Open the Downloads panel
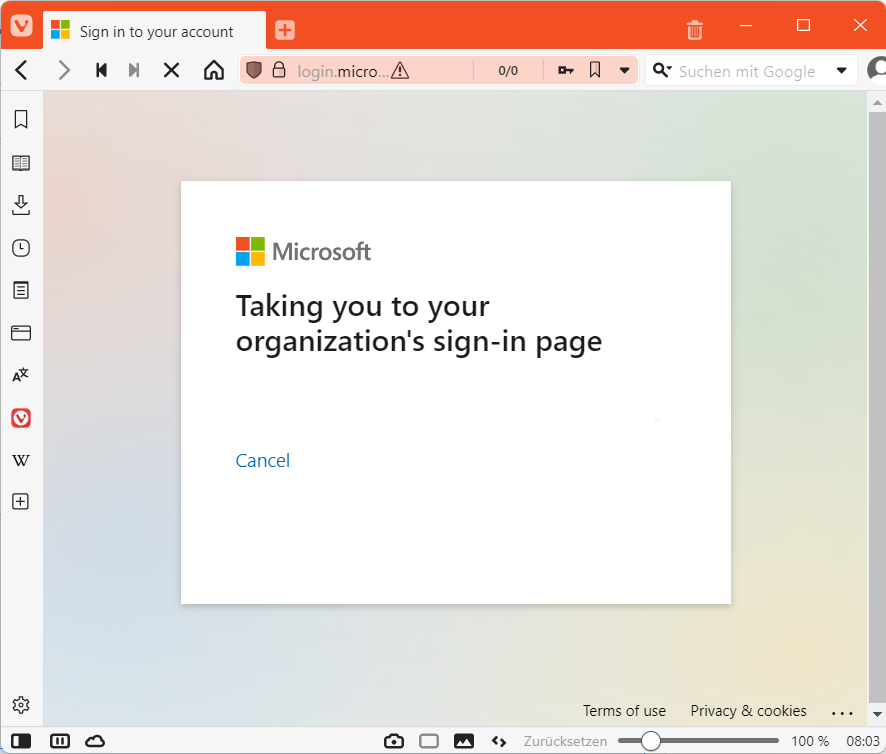This screenshot has width=886, height=754. pyautogui.click(x=21, y=206)
